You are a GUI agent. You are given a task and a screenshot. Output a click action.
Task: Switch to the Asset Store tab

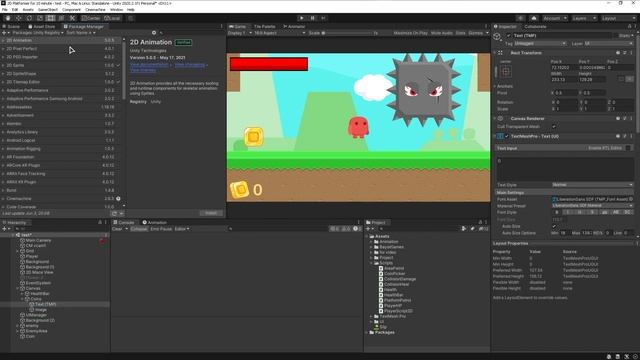tap(41, 27)
